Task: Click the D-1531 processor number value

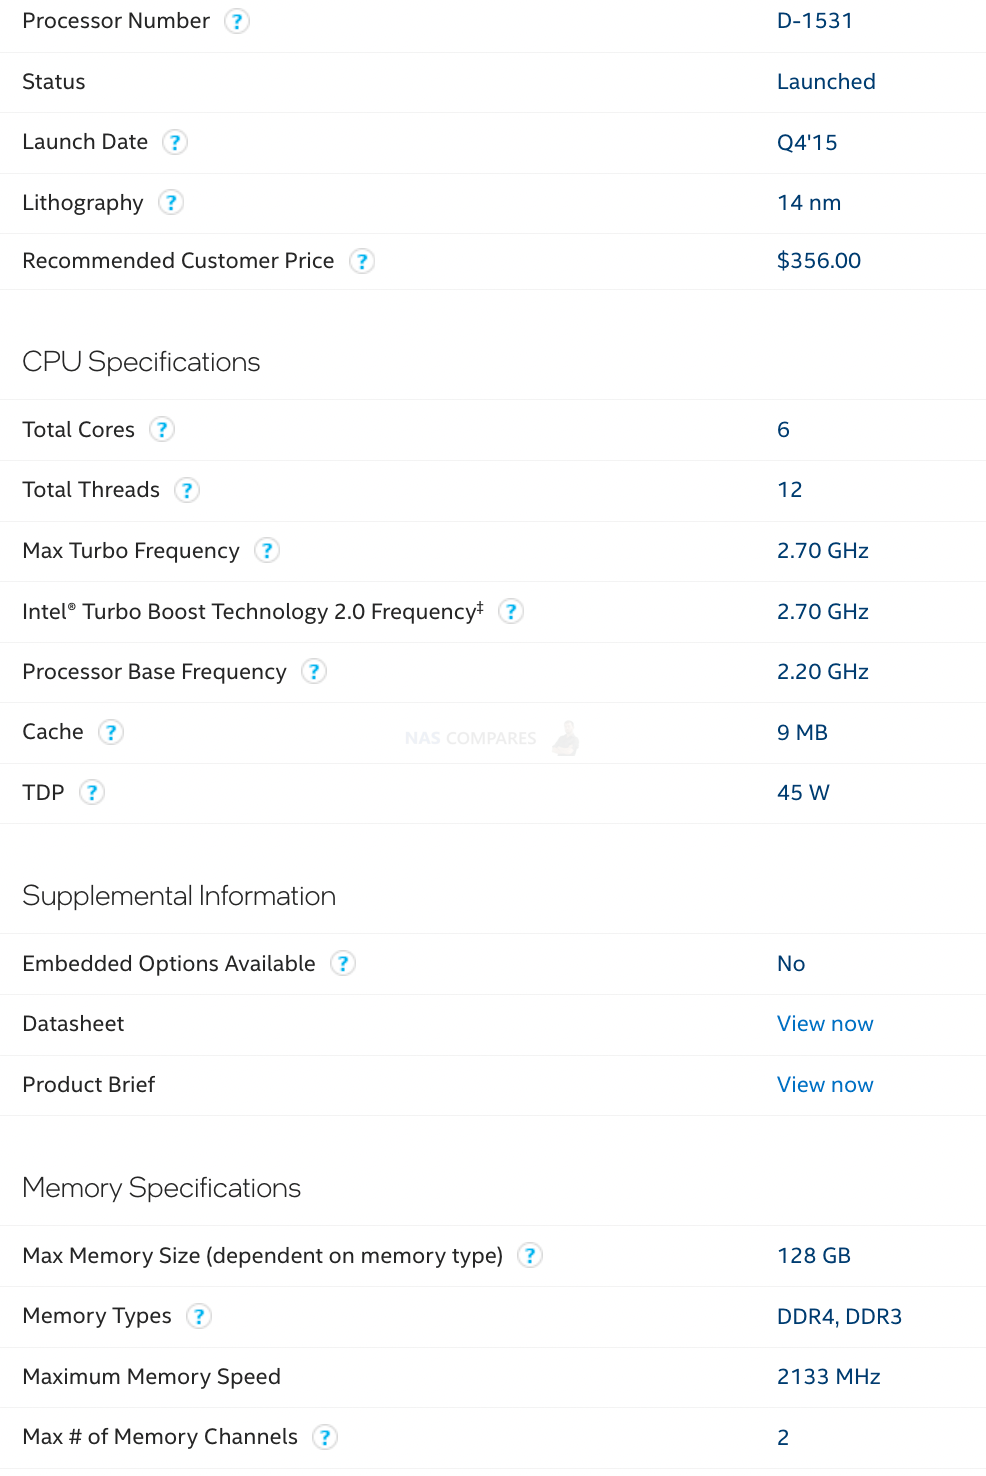Action: pyautogui.click(x=815, y=21)
